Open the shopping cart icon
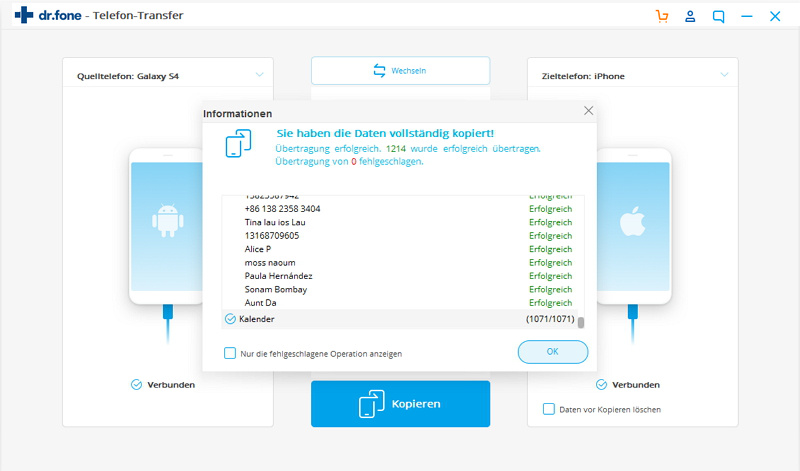This screenshot has height=471, width=800. [x=662, y=16]
